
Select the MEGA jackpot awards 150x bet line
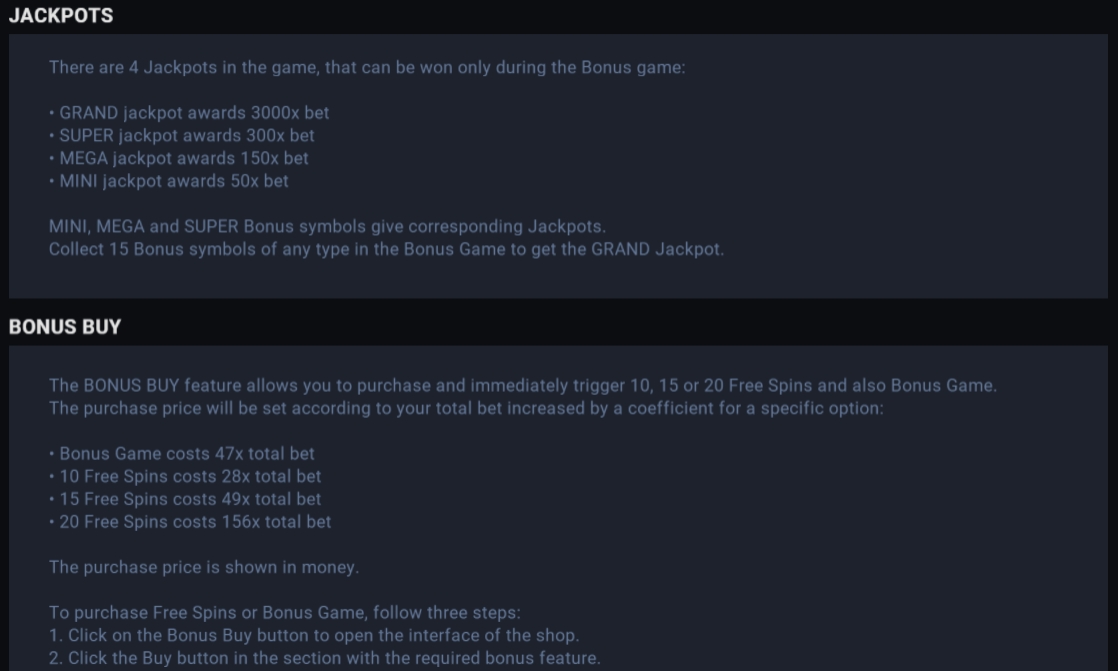[179, 158]
